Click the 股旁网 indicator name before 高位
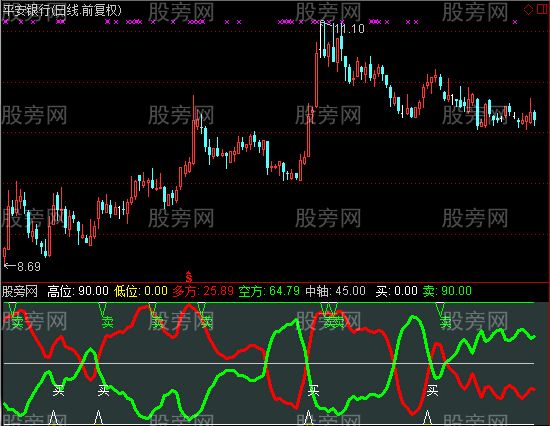Viewport: 550px width, 426px height. pyautogui.click(x=20, y=291)
